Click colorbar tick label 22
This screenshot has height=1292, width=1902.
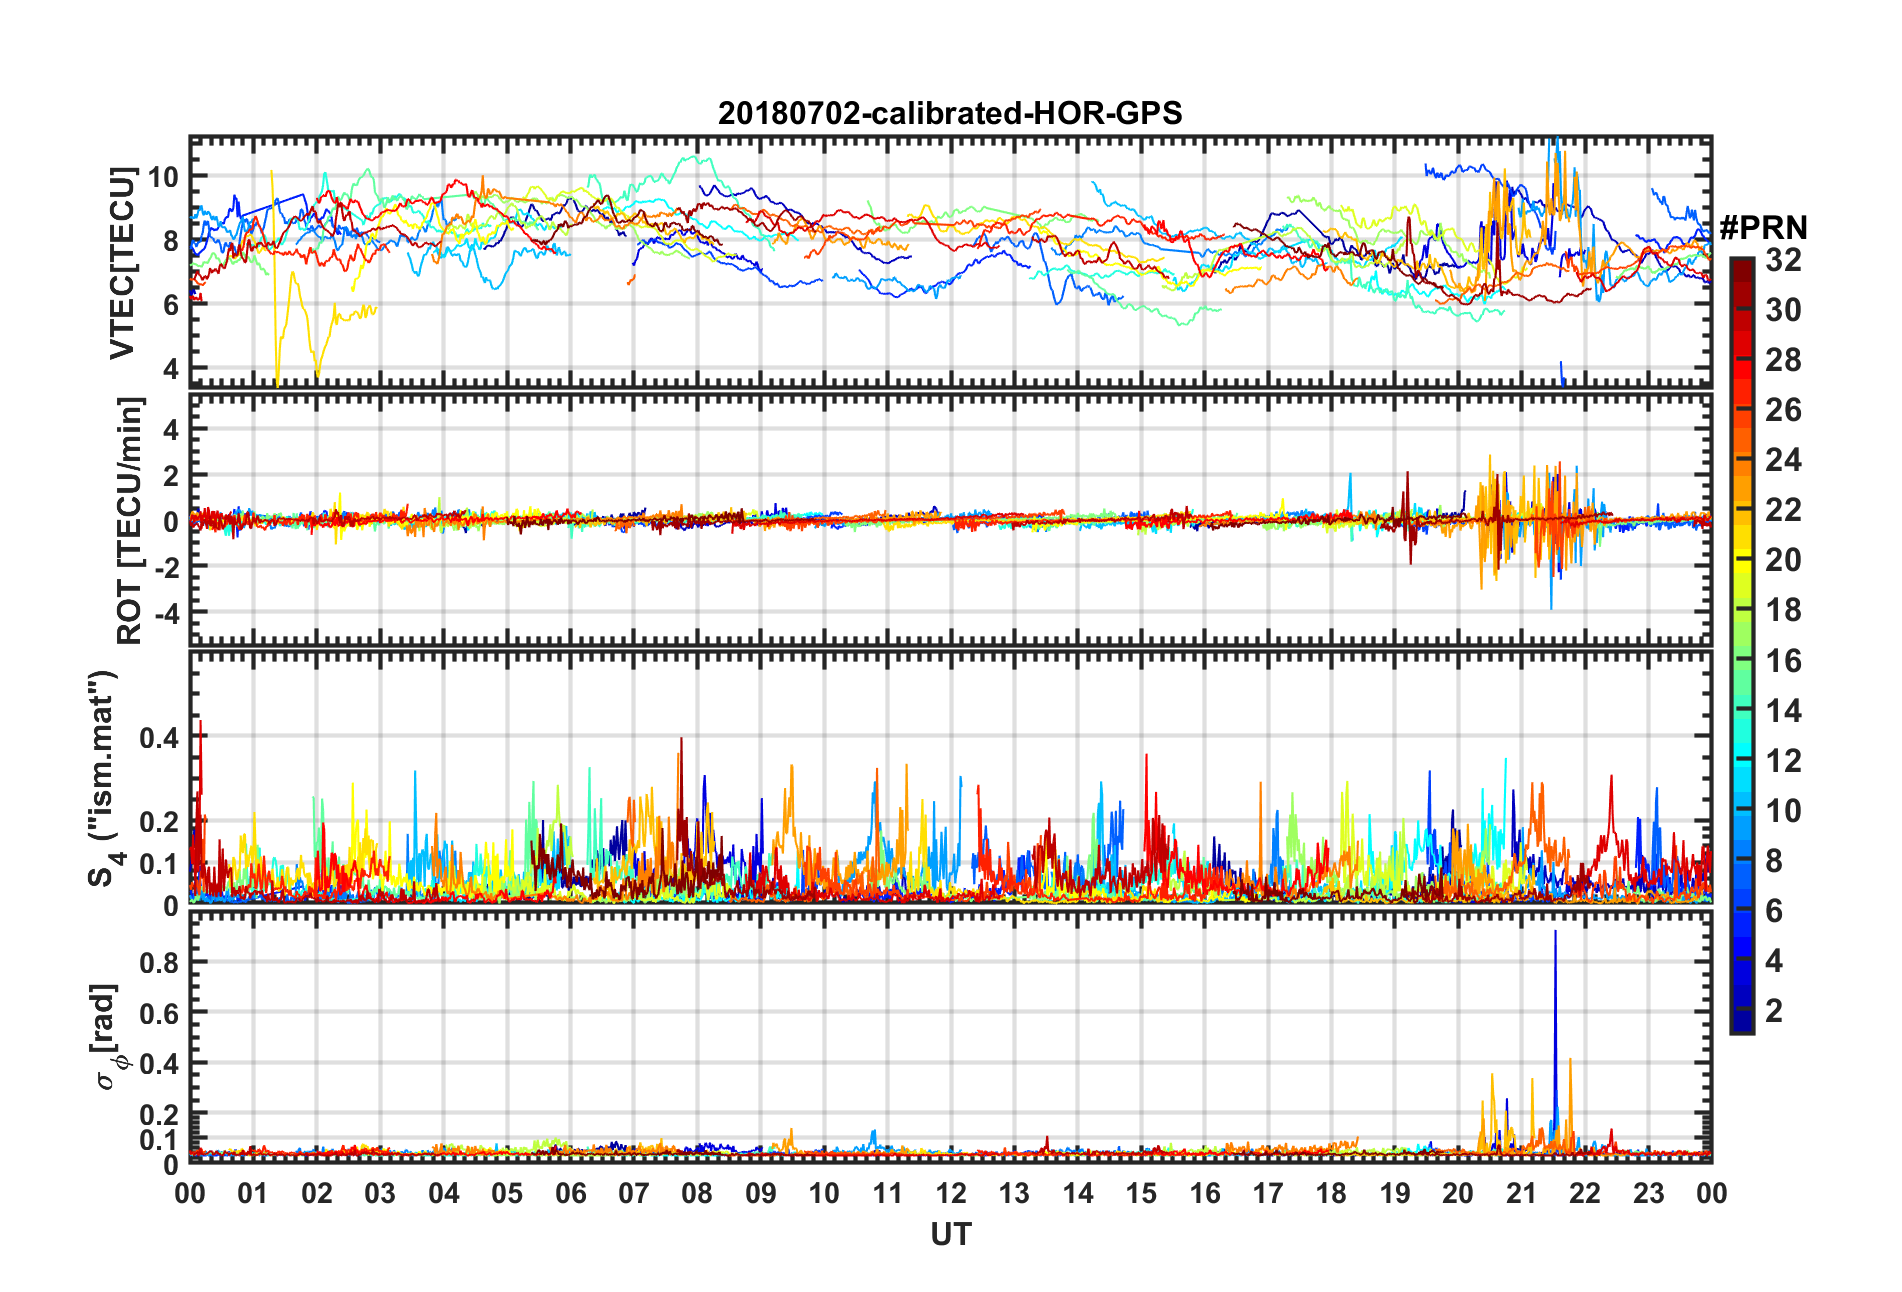coord(1783,510)
